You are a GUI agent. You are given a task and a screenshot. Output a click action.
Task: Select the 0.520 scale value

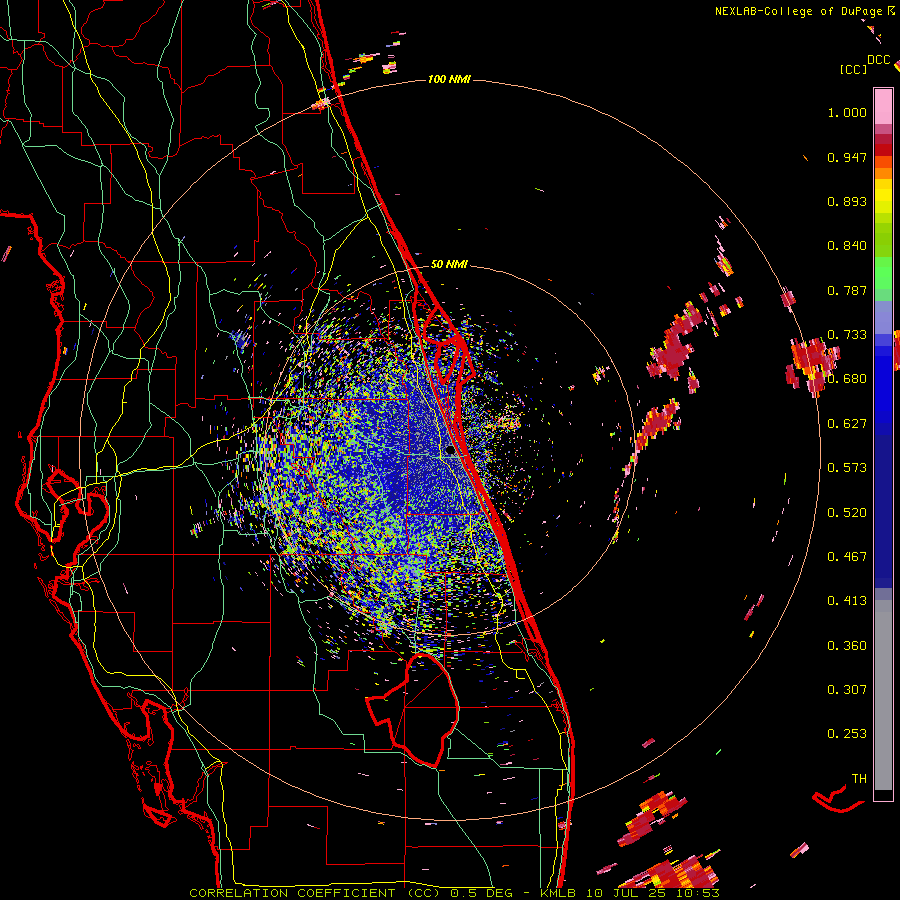coord(847,513)
